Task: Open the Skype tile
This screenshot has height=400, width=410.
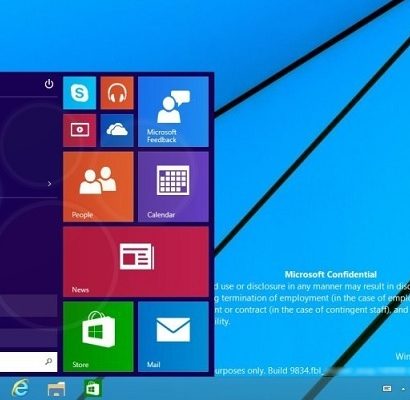Action: click(x=79, y=93)
